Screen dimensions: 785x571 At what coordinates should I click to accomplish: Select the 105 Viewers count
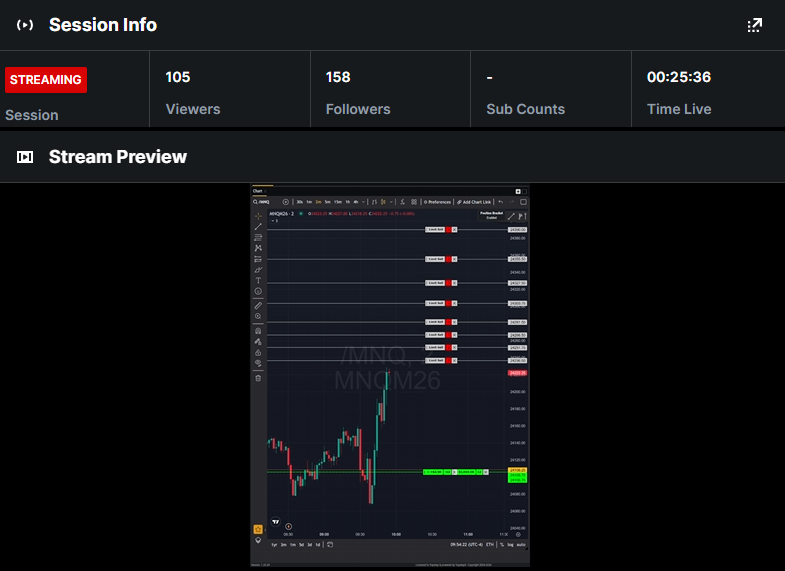(x=178, y=77)
